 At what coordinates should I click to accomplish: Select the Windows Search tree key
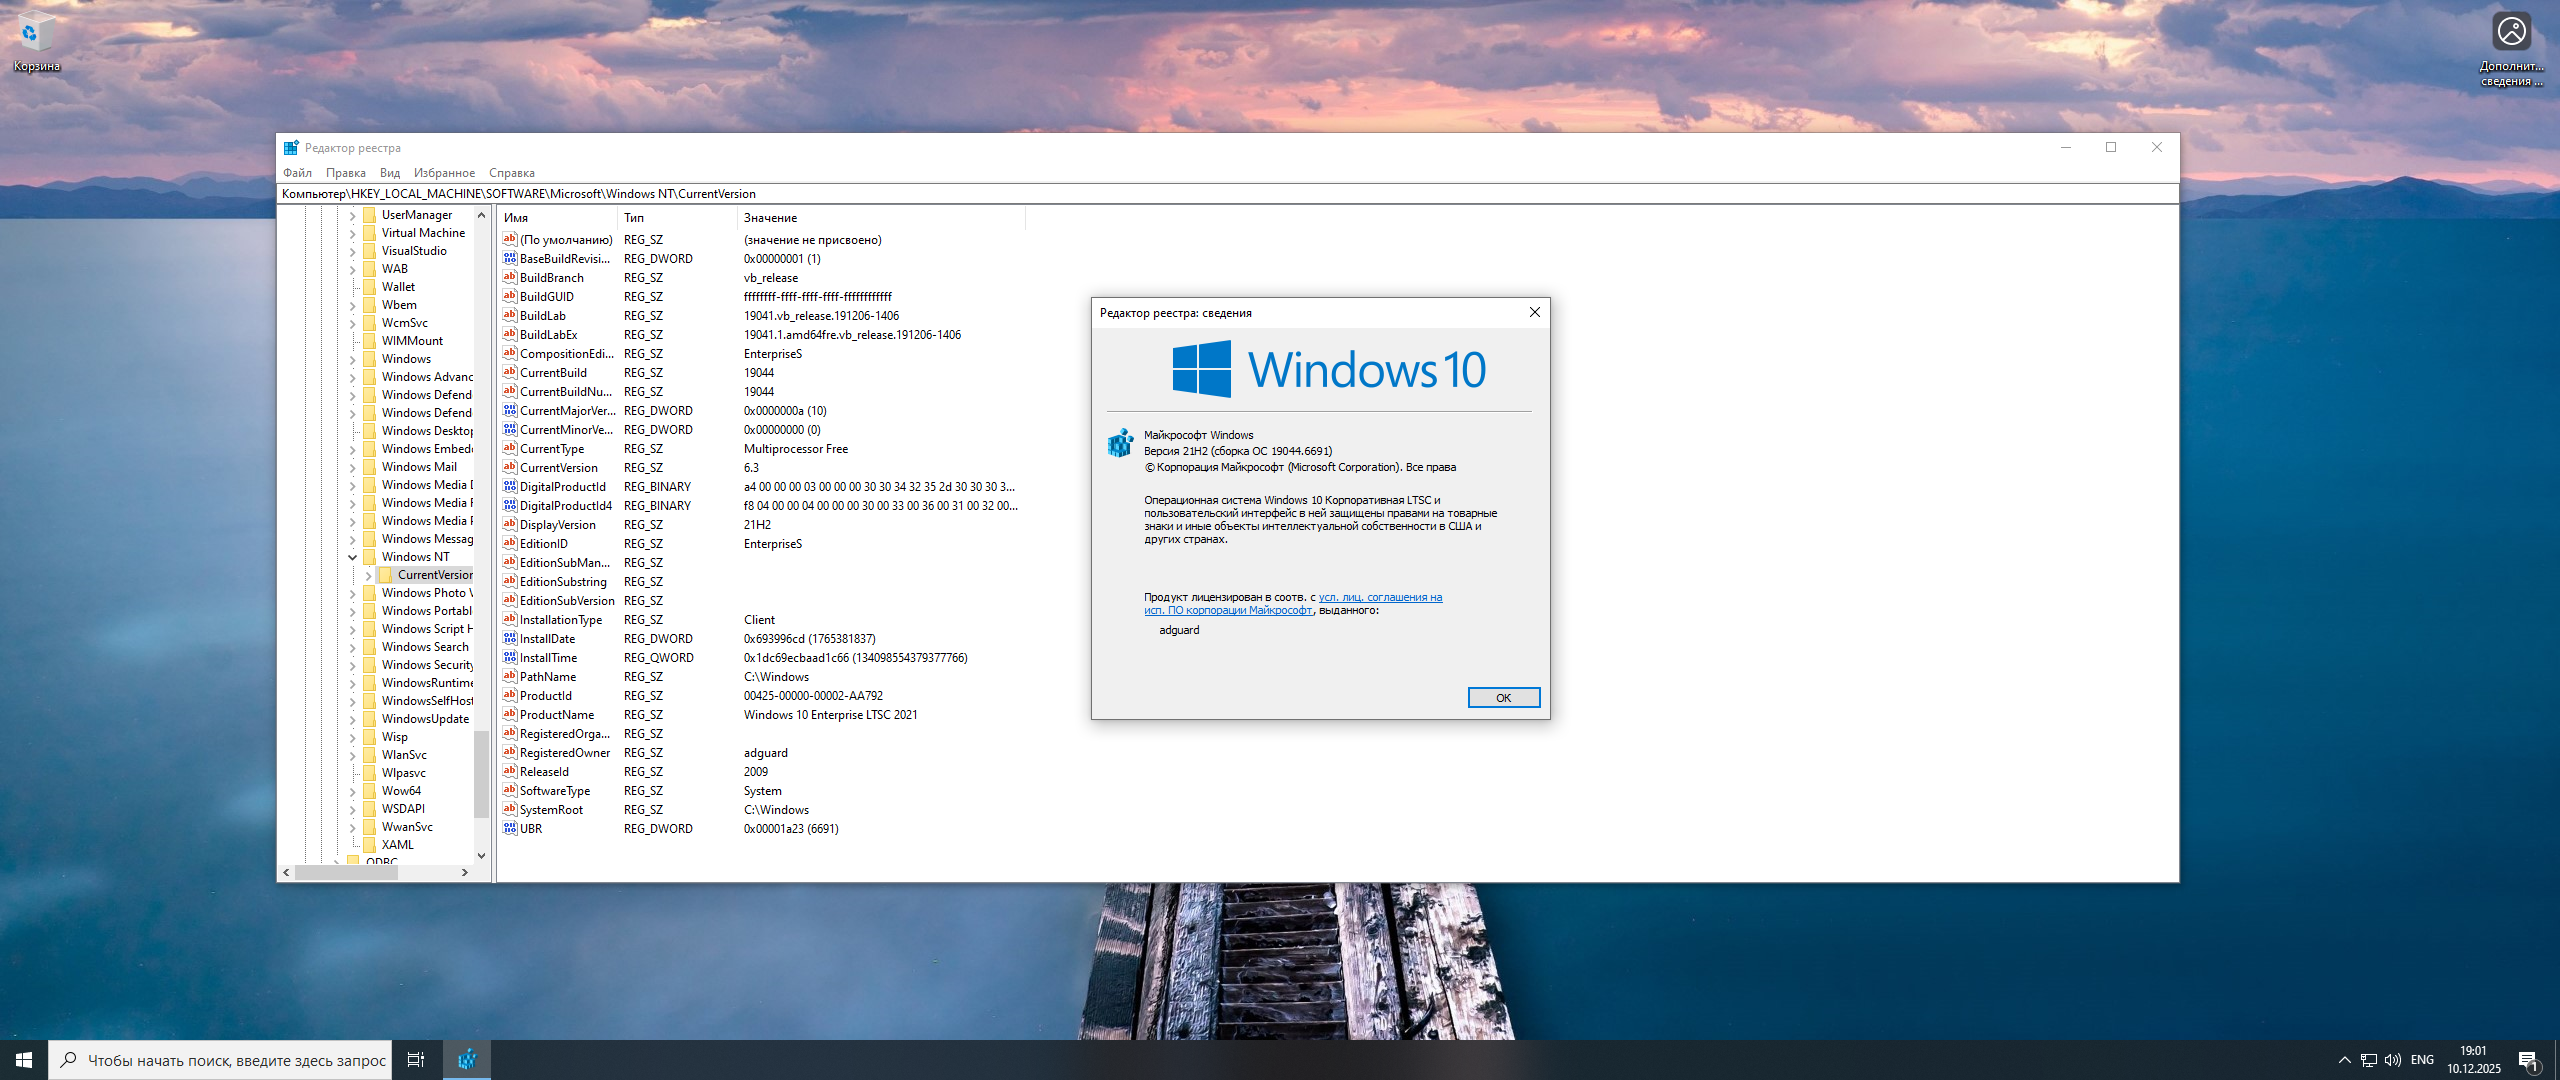click(424, 647)
